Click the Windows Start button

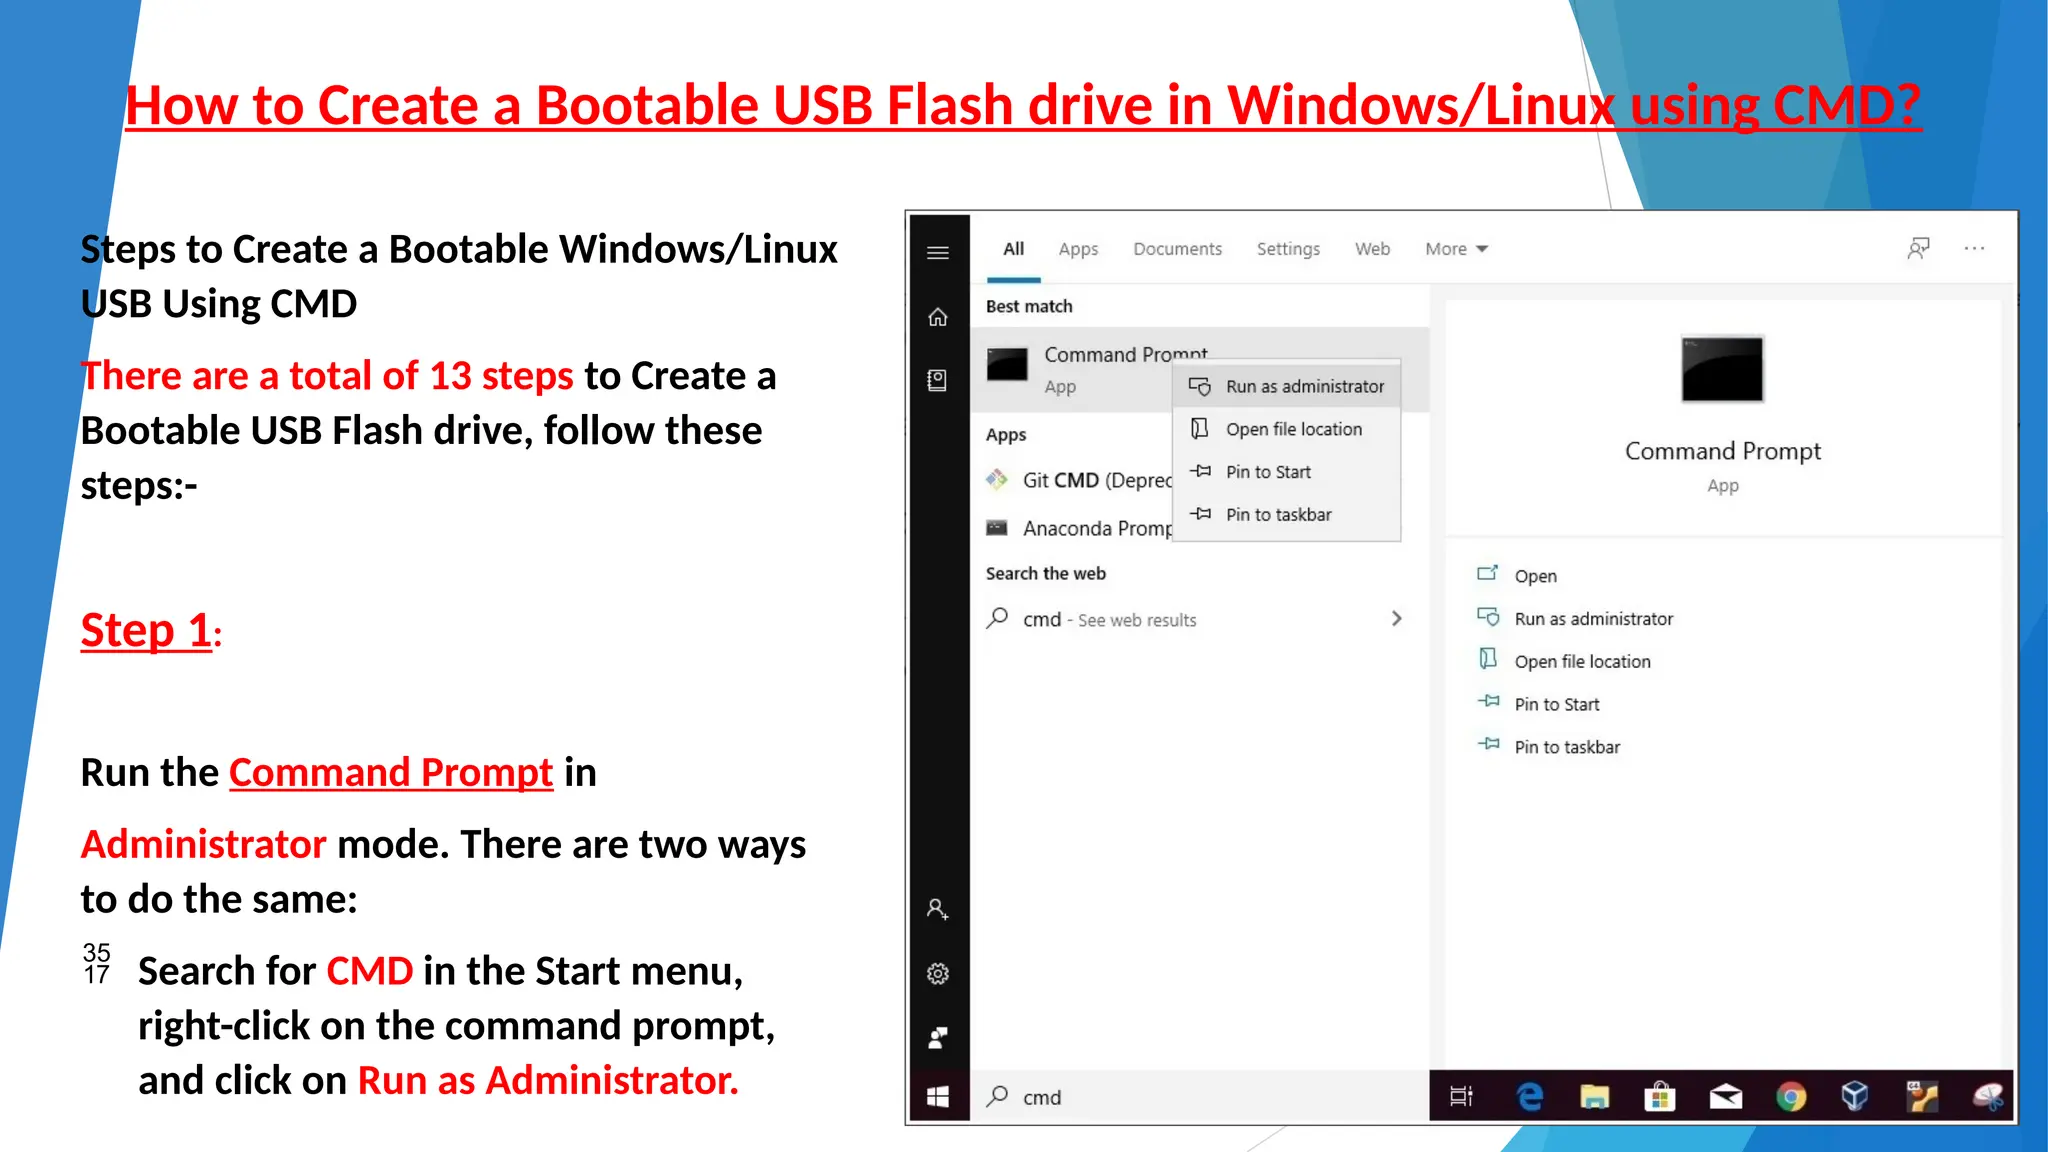tap(937, 1097)
